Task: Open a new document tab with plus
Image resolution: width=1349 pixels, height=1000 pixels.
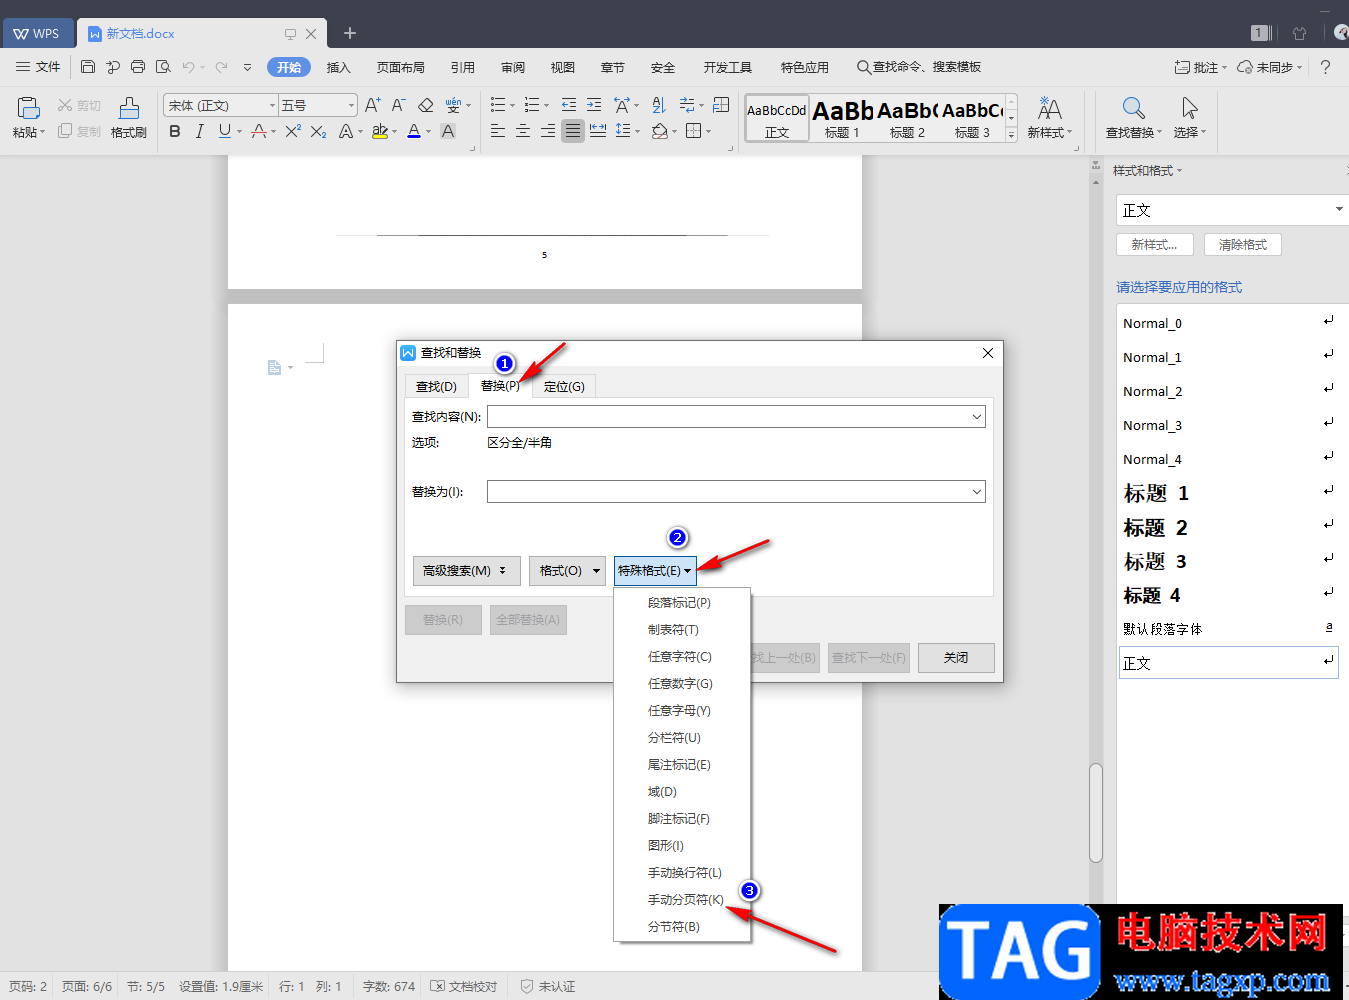Action: [x=350, y=33]
